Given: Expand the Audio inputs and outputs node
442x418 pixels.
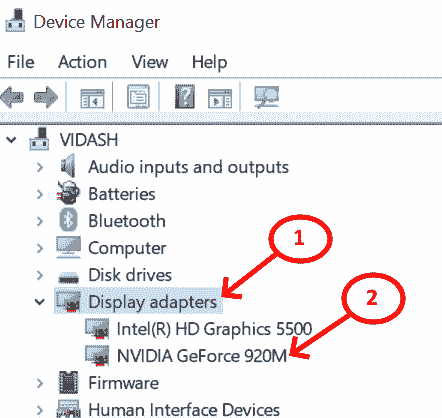Looking at the screenshot, I should pyautogui.click(x=40, y=167).
